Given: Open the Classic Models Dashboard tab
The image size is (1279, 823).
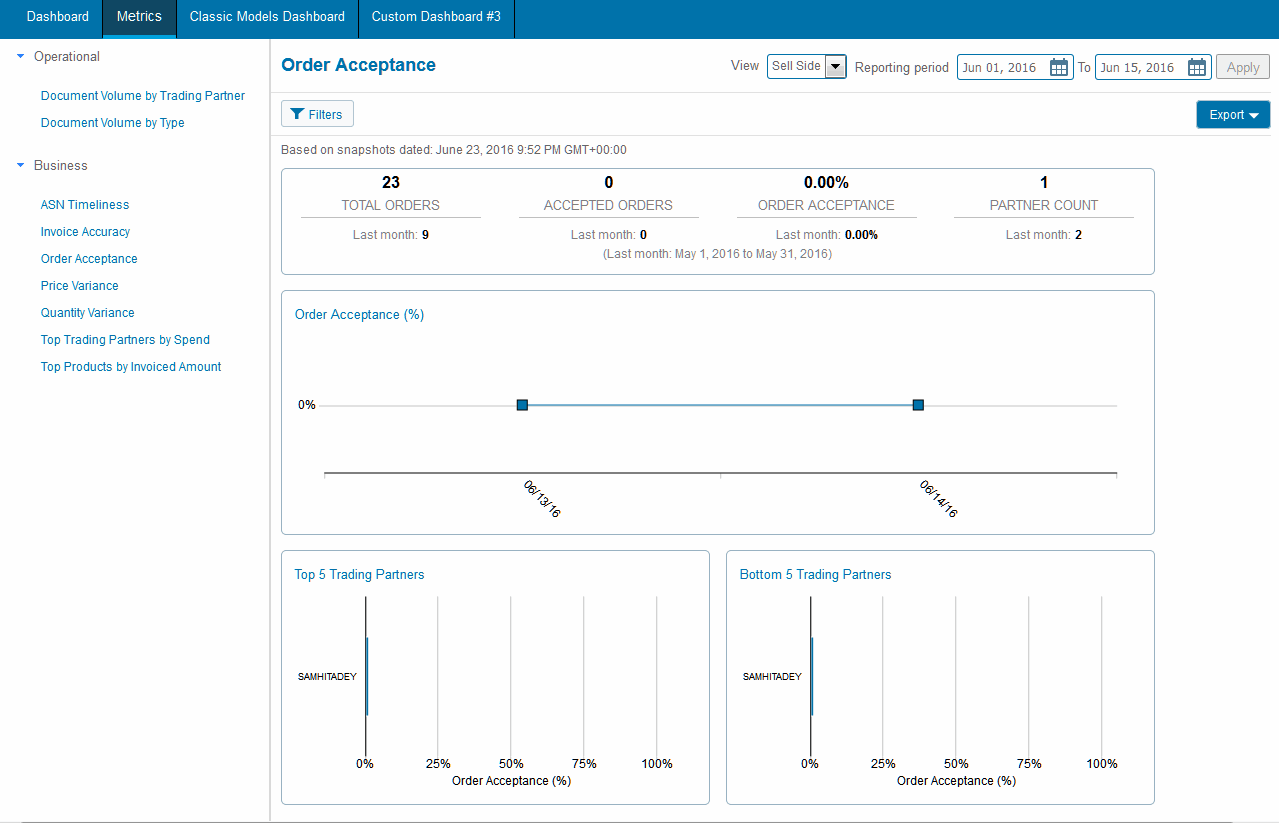Looking at the screenshot, I should pos(267,17).
